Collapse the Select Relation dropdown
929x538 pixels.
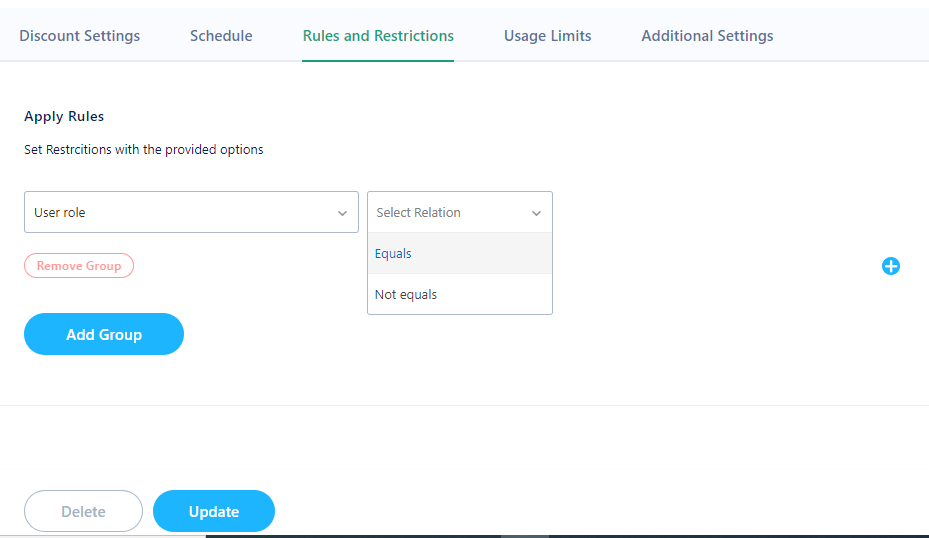tap(460, 212)
